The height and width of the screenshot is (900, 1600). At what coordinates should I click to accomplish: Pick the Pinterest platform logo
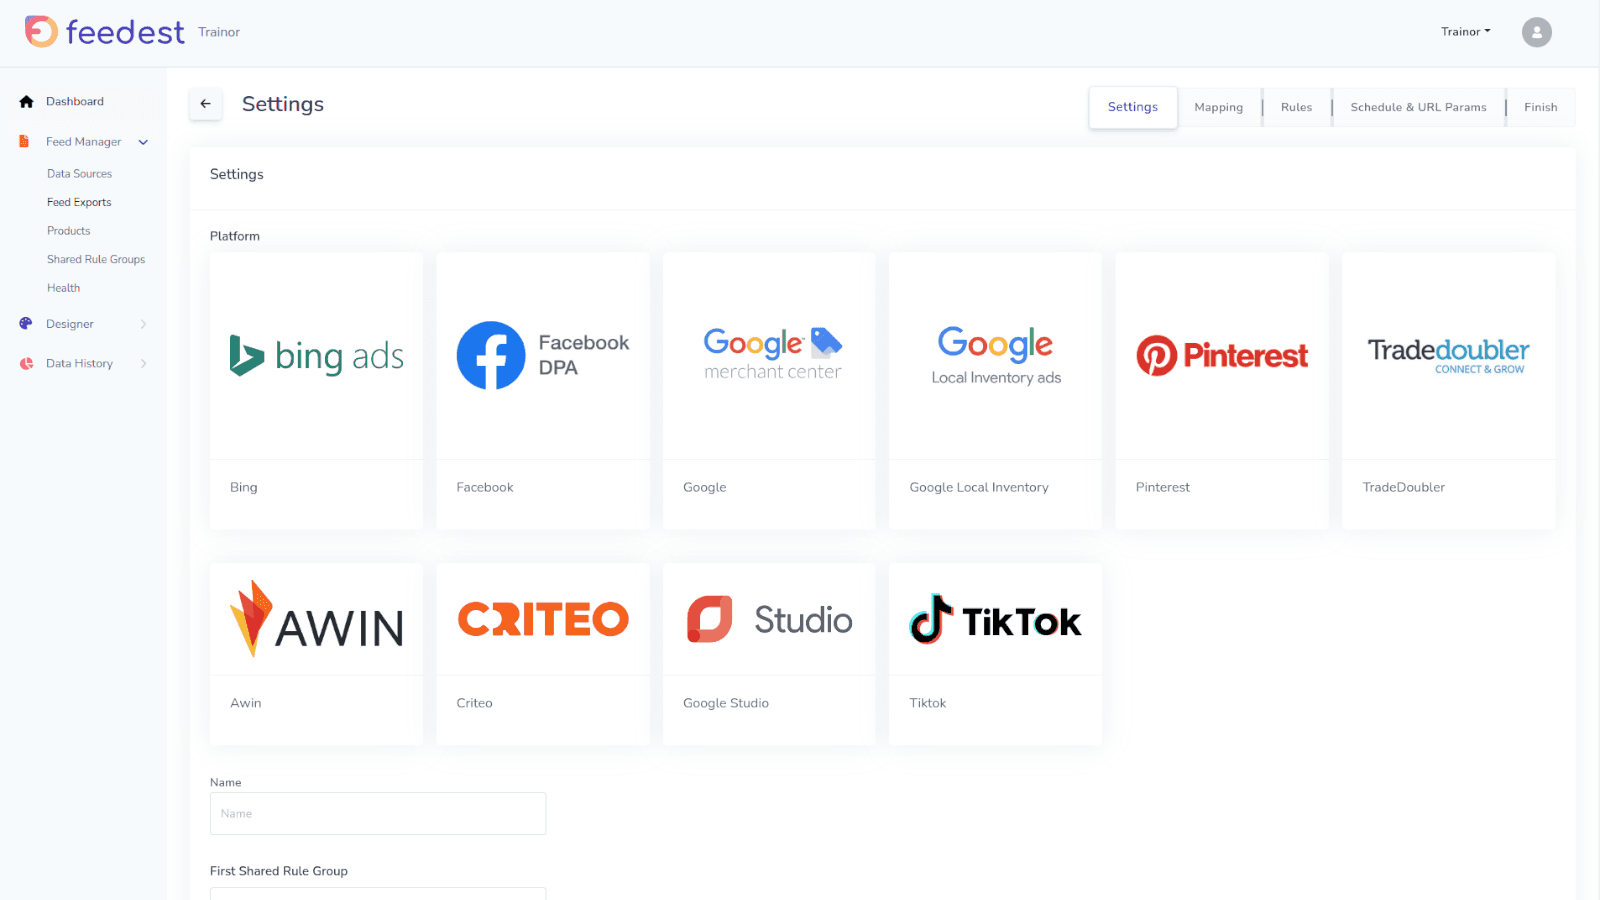click(1221, 356)
